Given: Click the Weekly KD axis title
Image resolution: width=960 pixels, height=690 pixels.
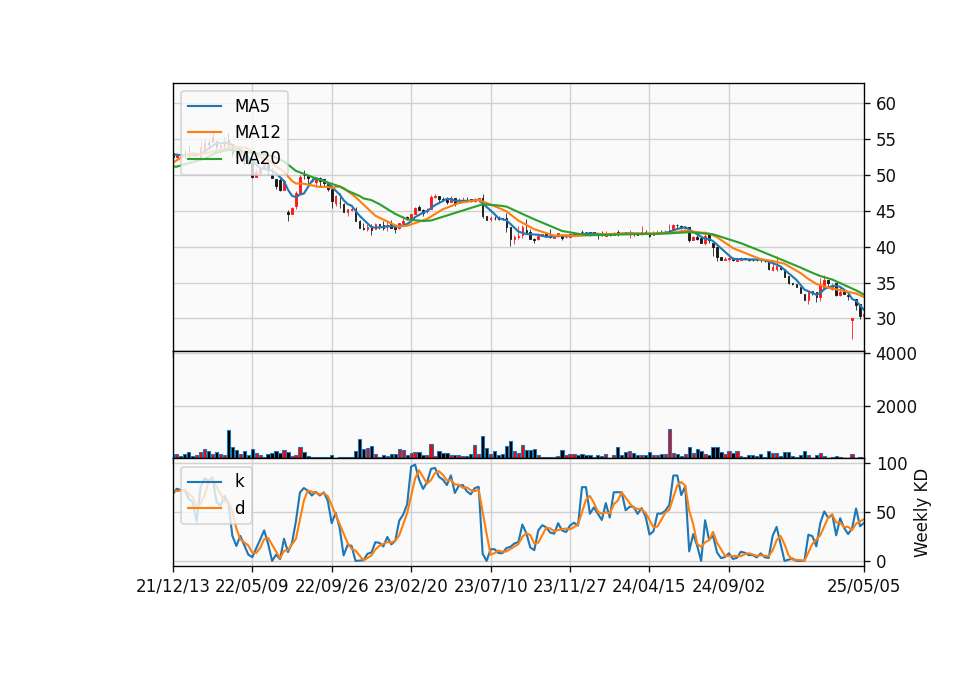Looking at the screenshot, I should 921,513.
